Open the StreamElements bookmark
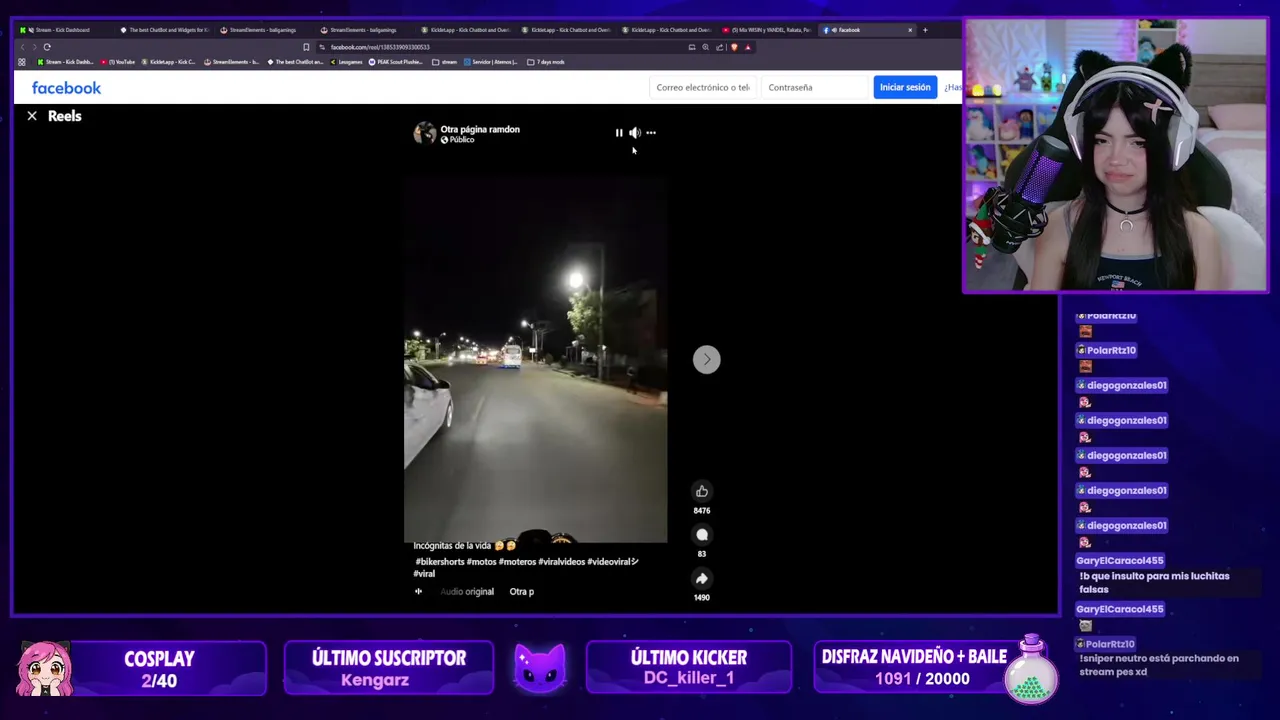 click(x=232, y=62)
